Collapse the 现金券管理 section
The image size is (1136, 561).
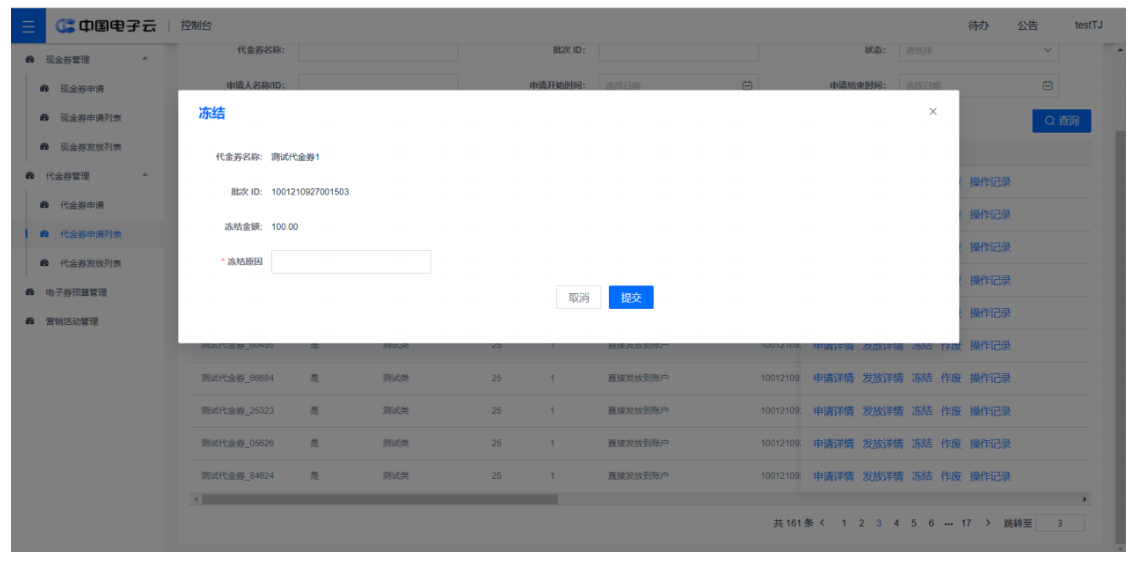click(146, 60)
